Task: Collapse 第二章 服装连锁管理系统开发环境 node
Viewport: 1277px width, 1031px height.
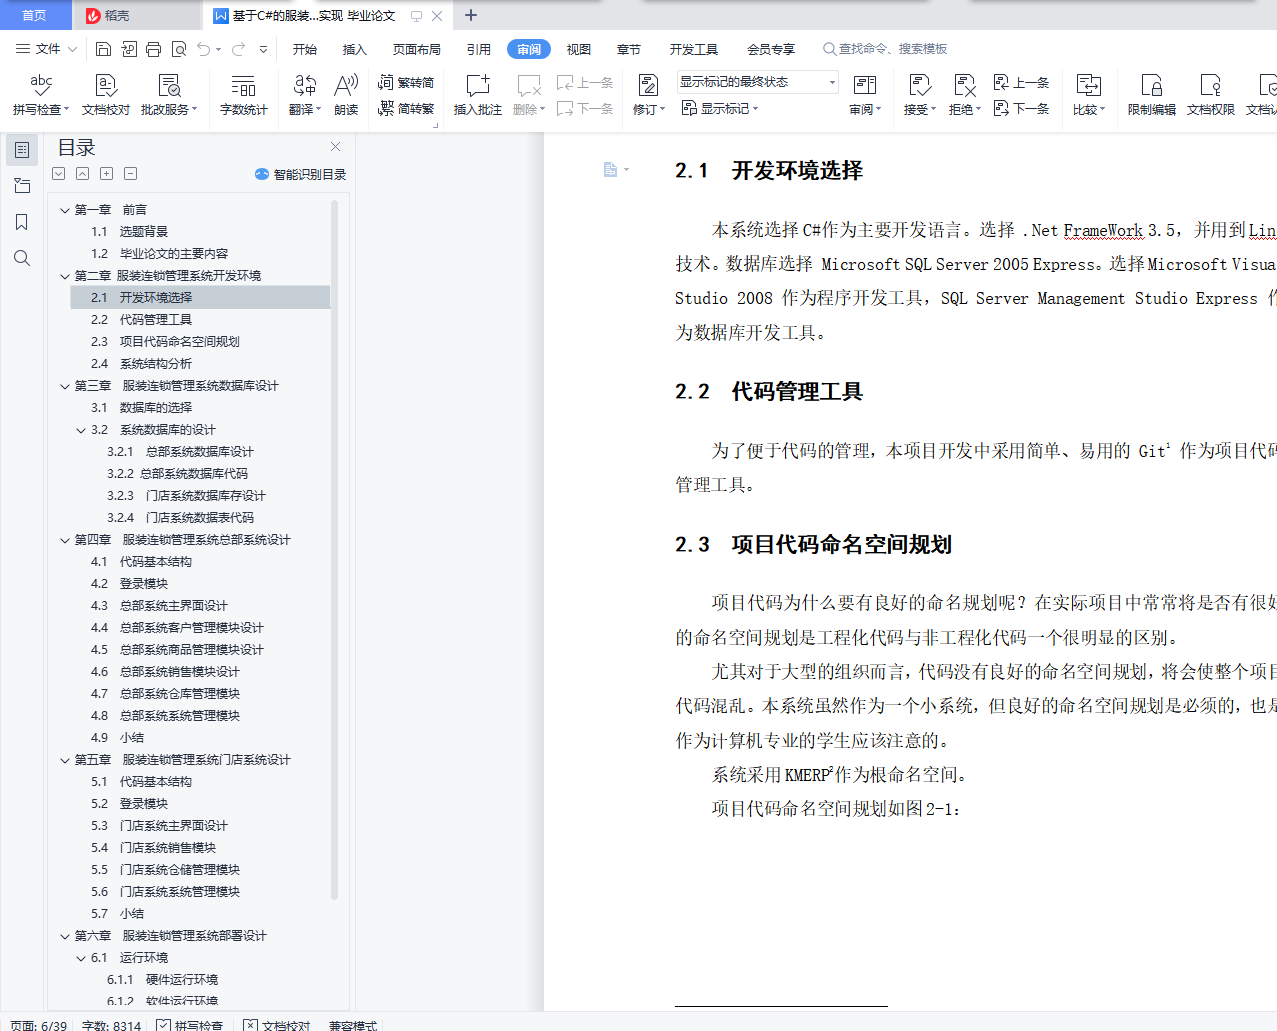Action: [64, 276]
